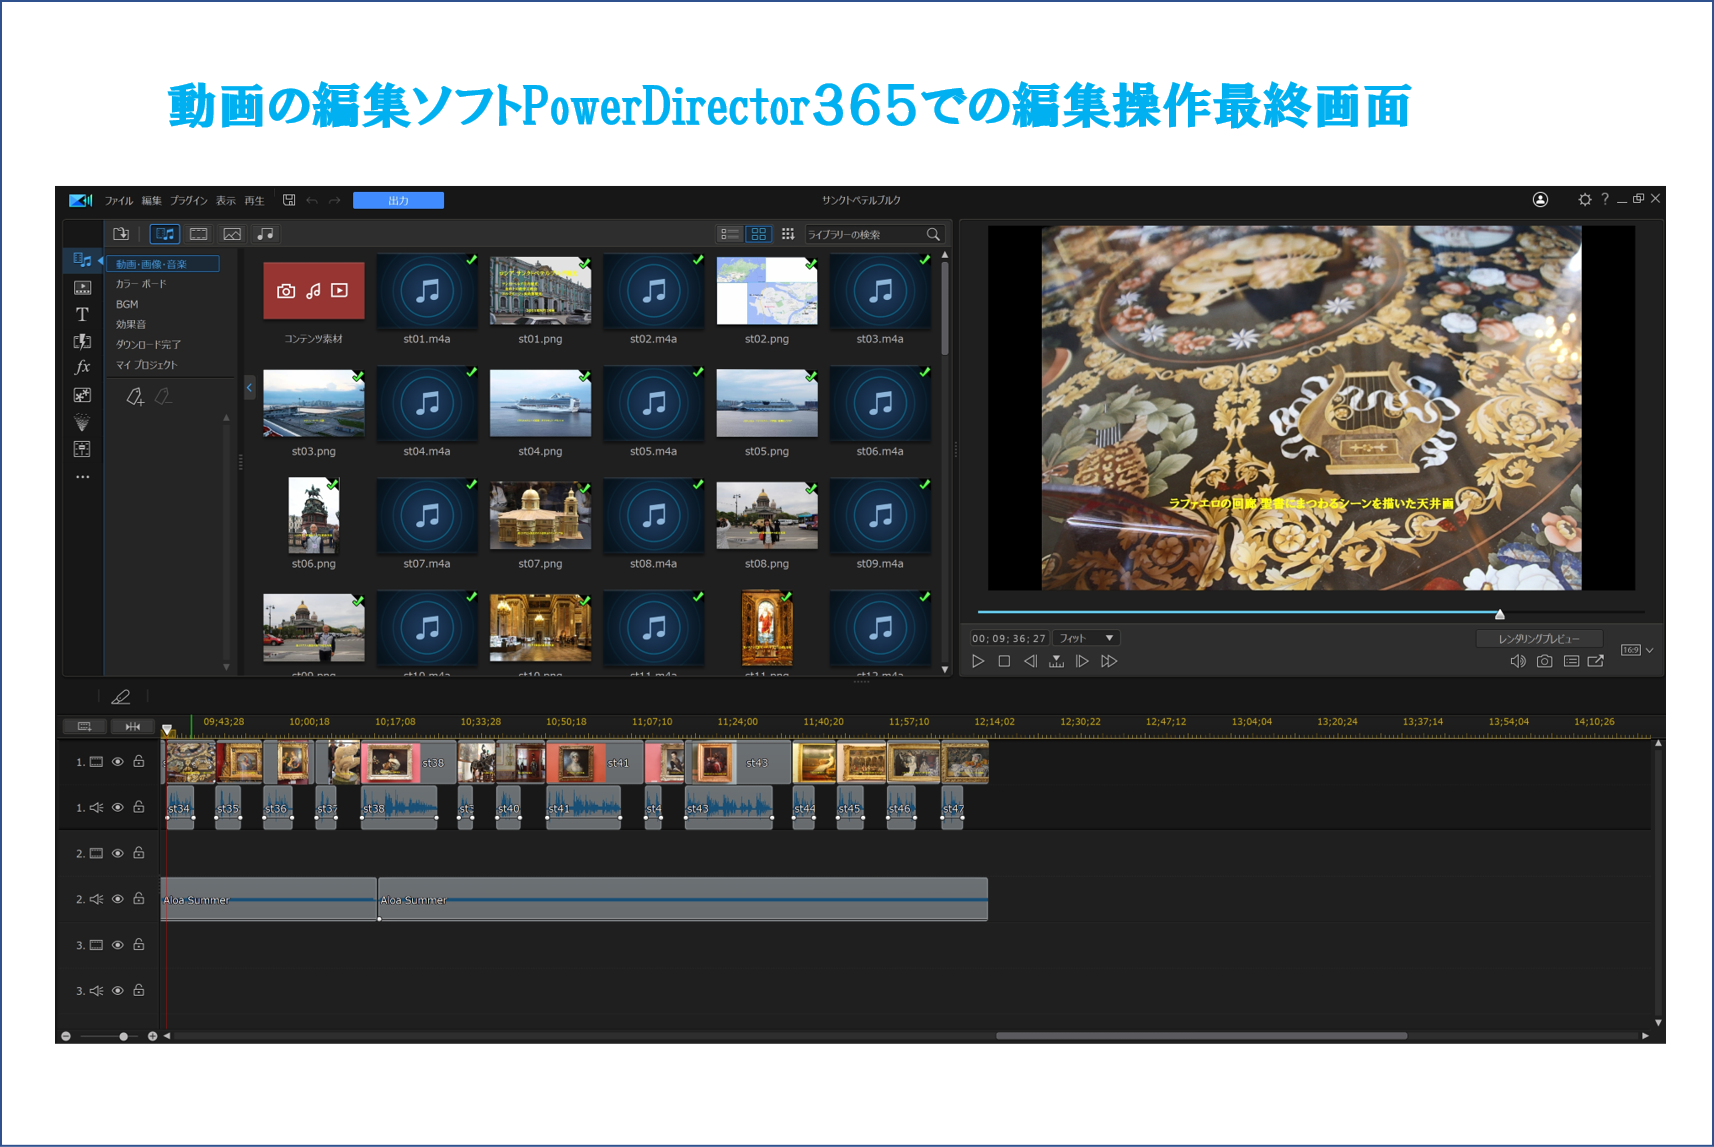This screenshot has width=1714, height=1147.
Task: Open the プラグイン menu
Action: pos(189,201)
